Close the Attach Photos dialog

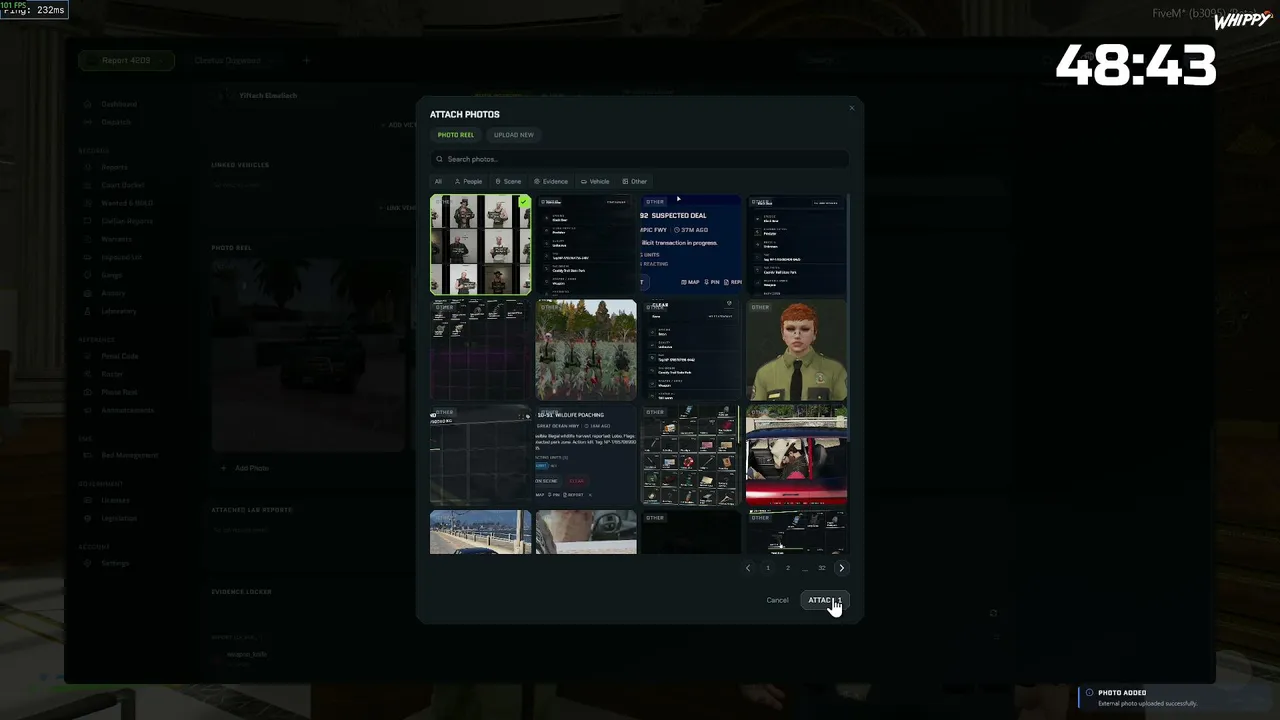pos(852,108)
